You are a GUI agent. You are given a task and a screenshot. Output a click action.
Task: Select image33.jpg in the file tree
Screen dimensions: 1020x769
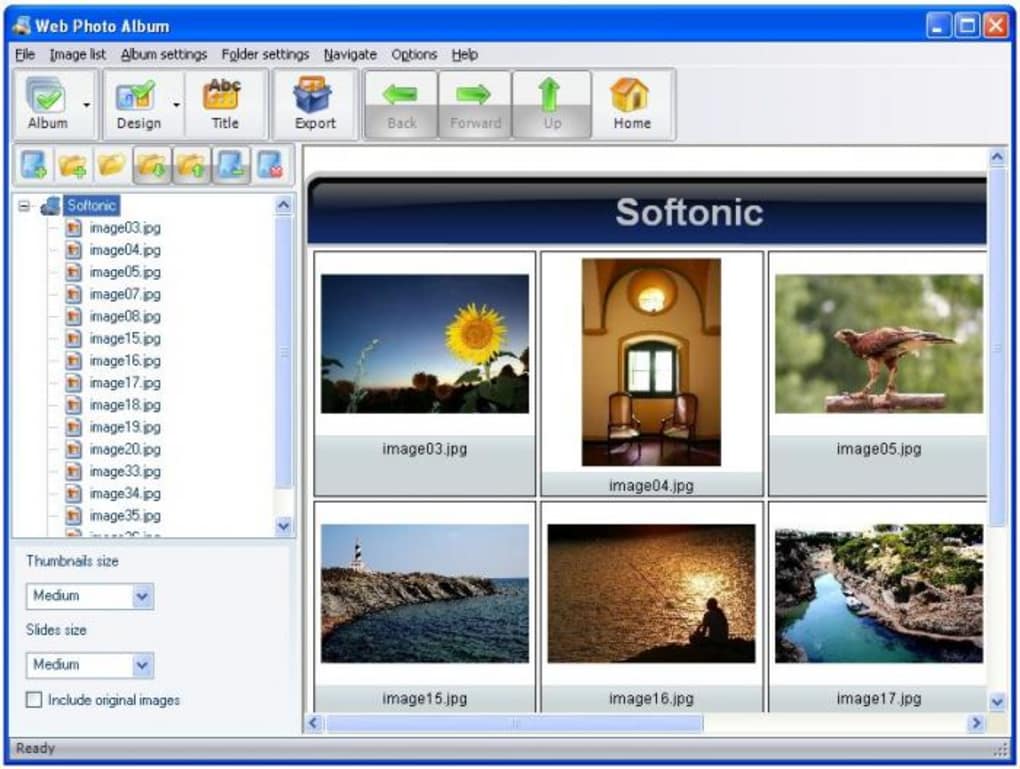pos(125,471)
